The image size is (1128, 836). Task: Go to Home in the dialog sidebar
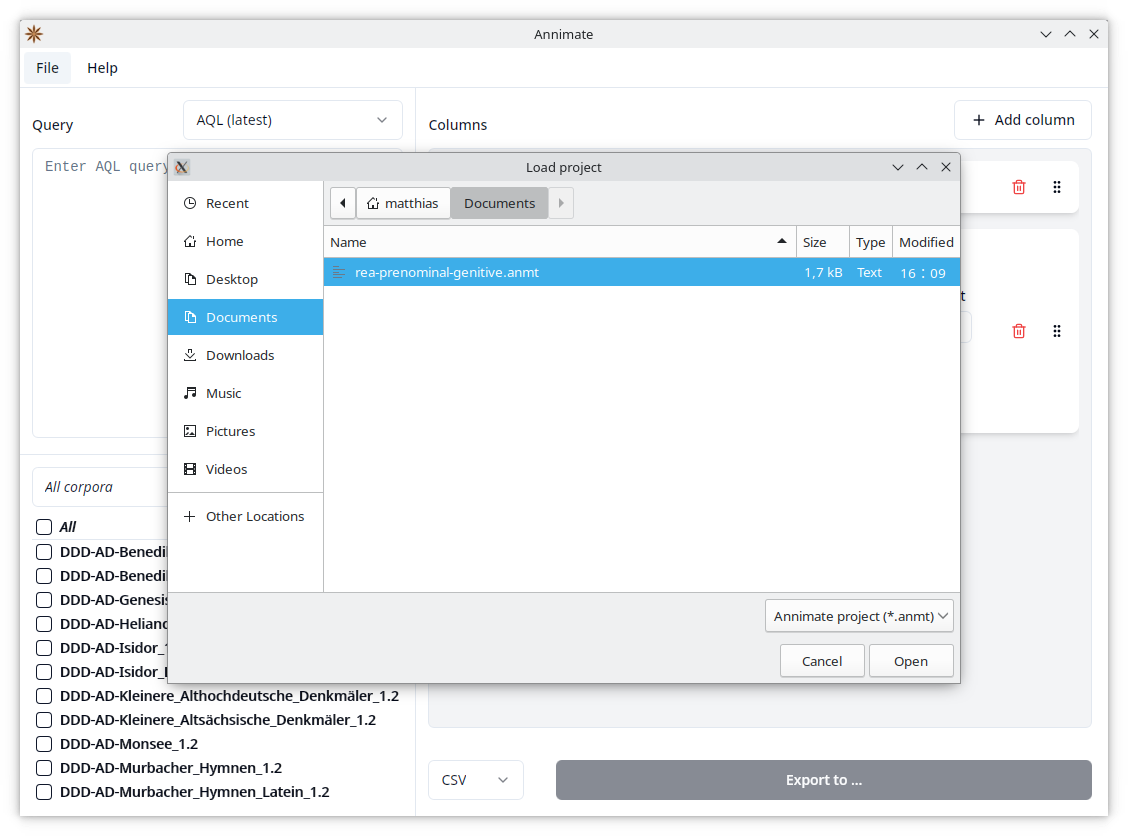[x=245, y=242]
